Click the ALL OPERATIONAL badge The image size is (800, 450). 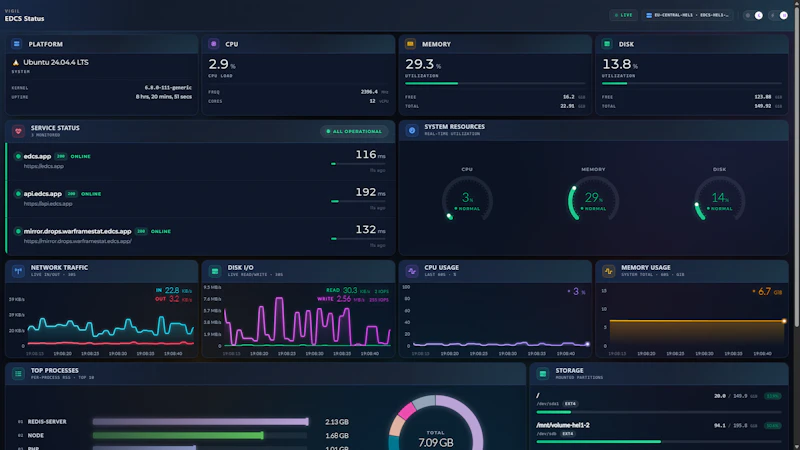pos(354,131)
